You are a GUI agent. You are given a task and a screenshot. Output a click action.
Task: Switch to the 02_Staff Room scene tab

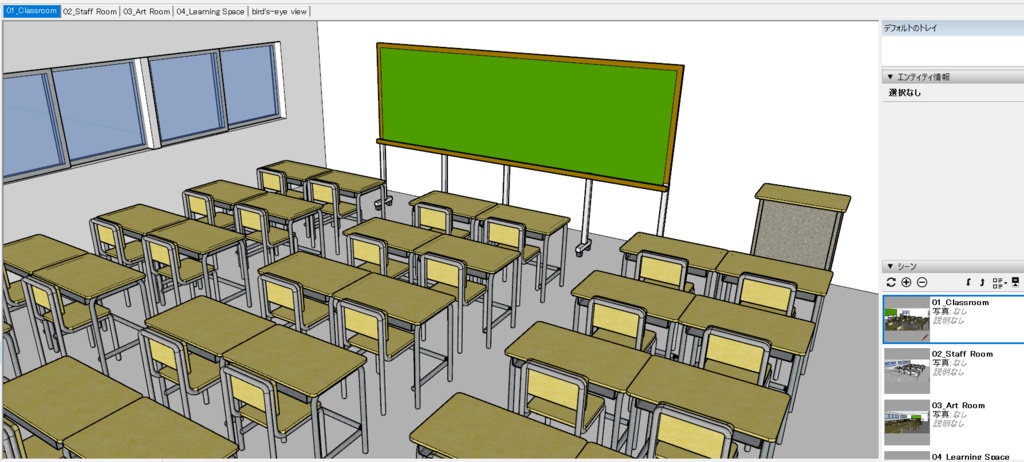[x=90, y=11]
